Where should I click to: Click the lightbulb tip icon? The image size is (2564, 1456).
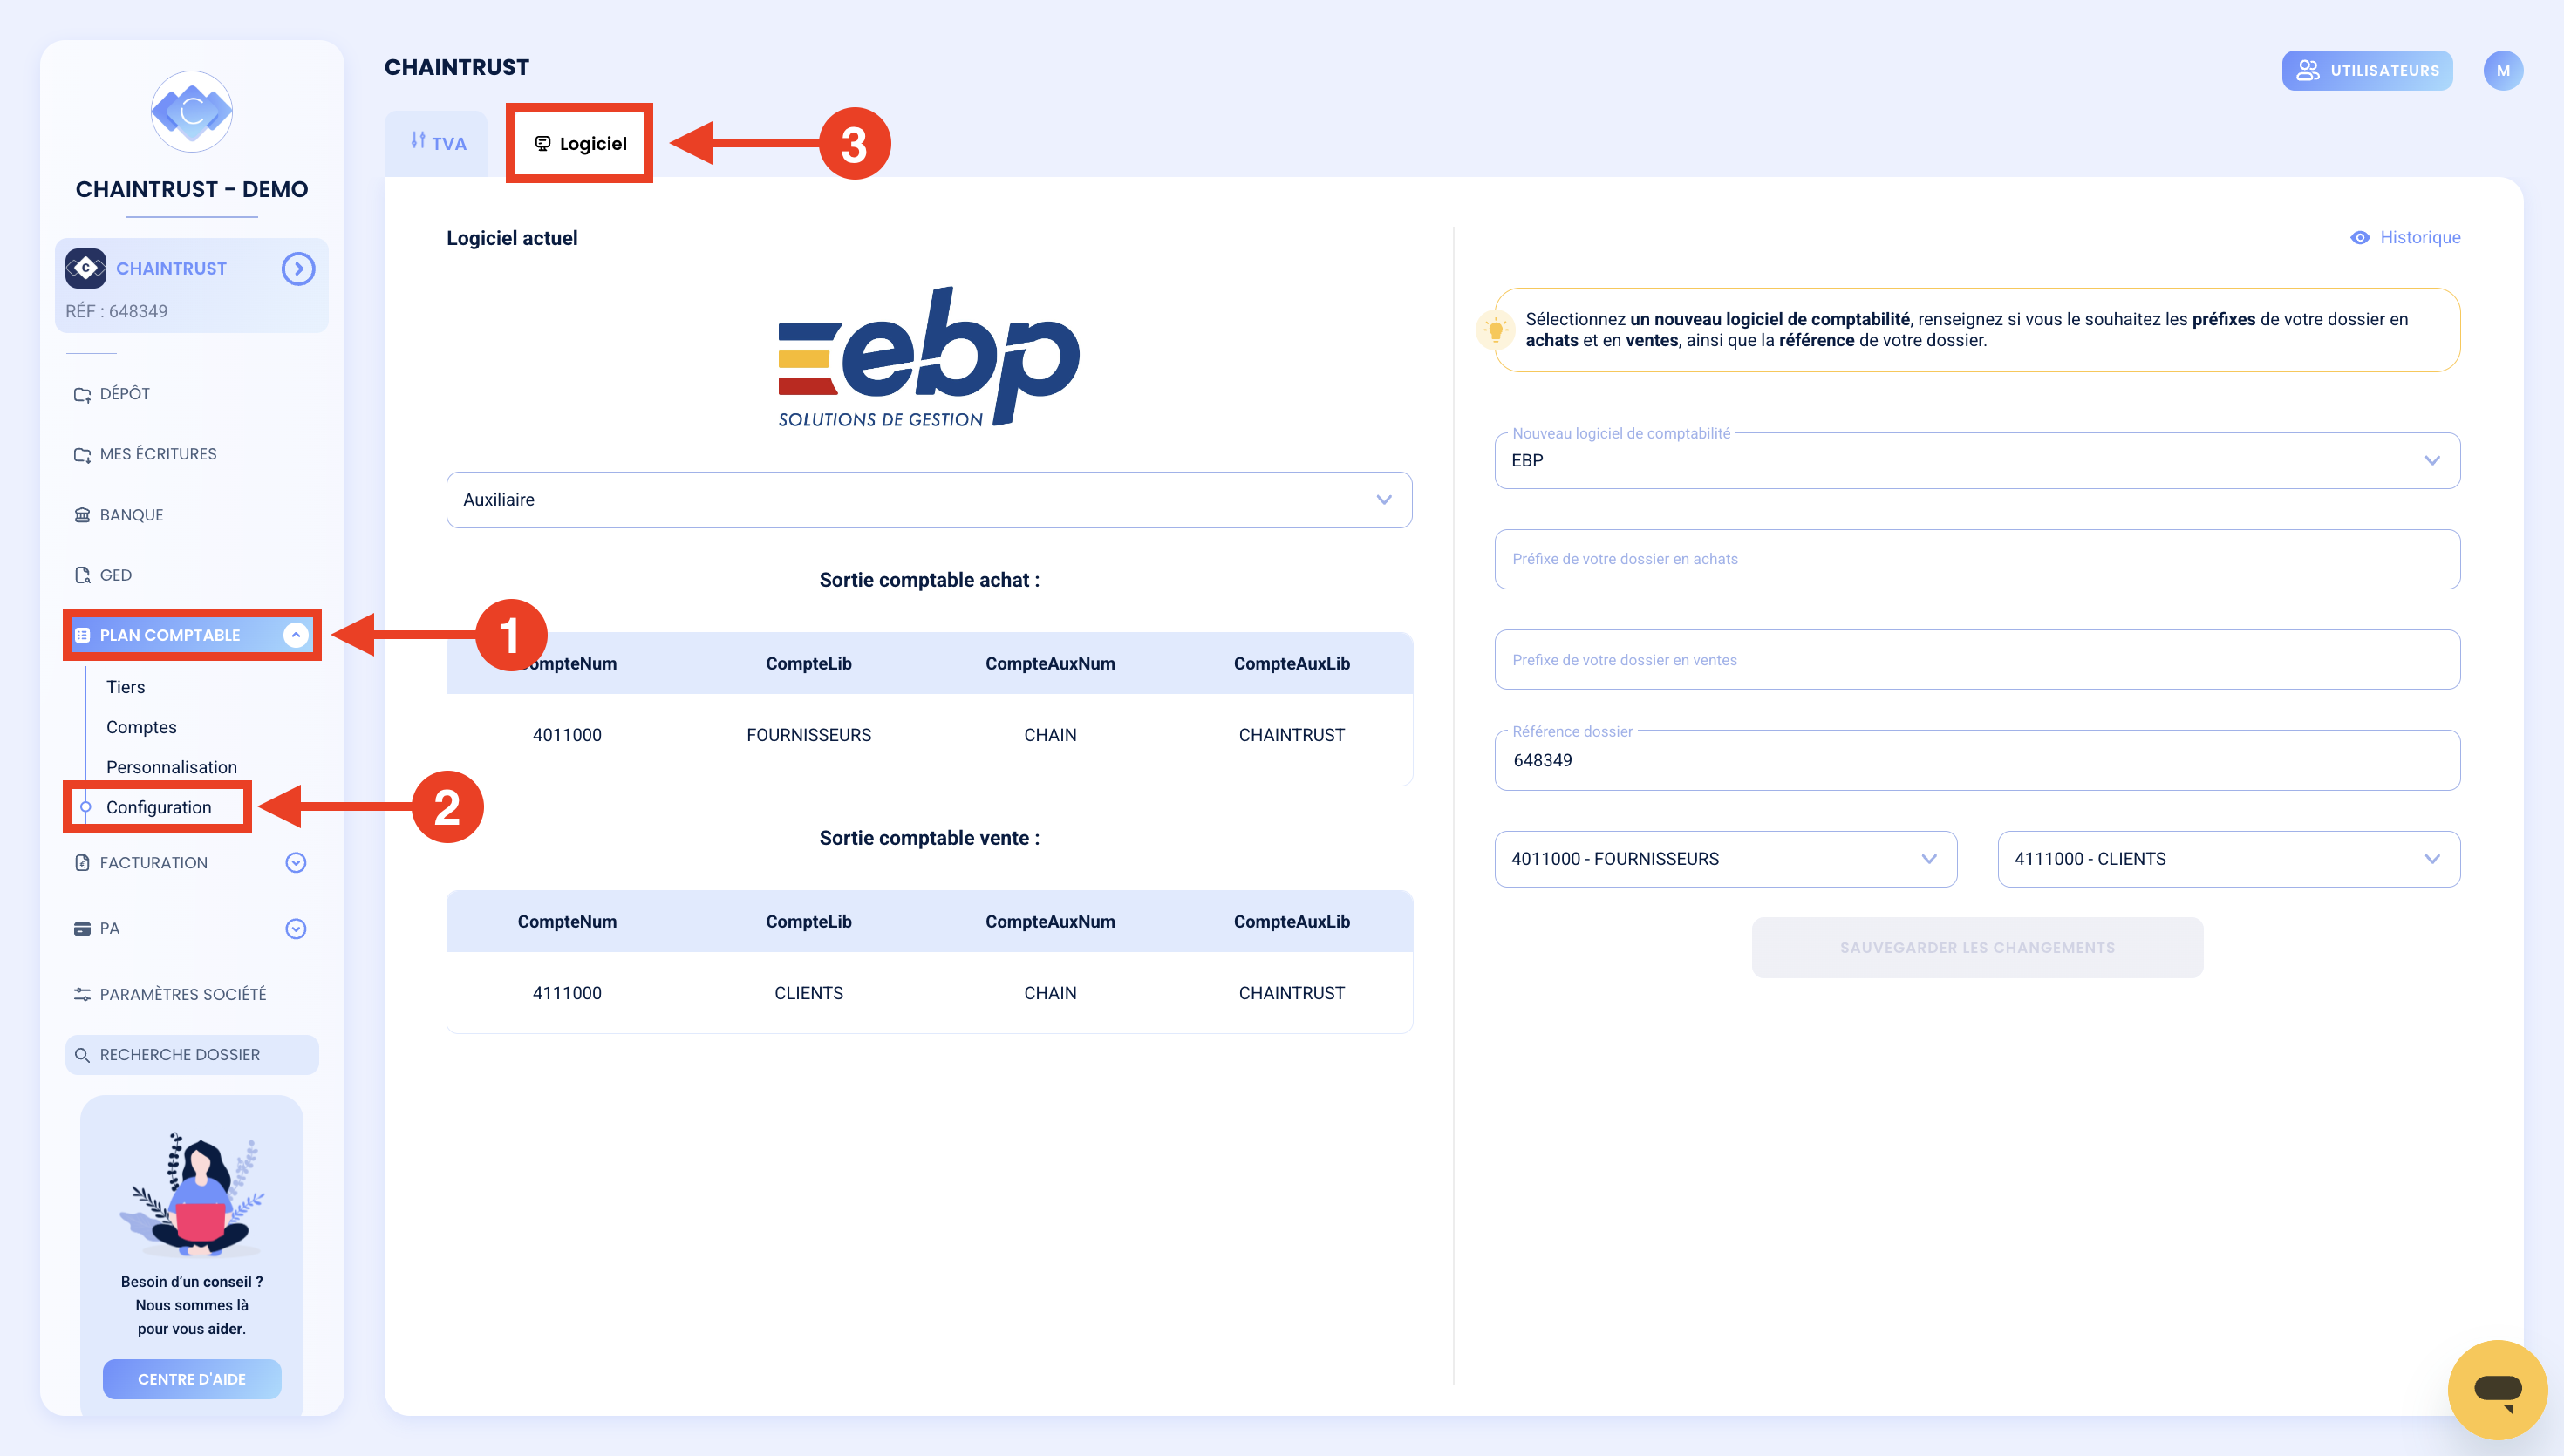tap(1496, 330)
